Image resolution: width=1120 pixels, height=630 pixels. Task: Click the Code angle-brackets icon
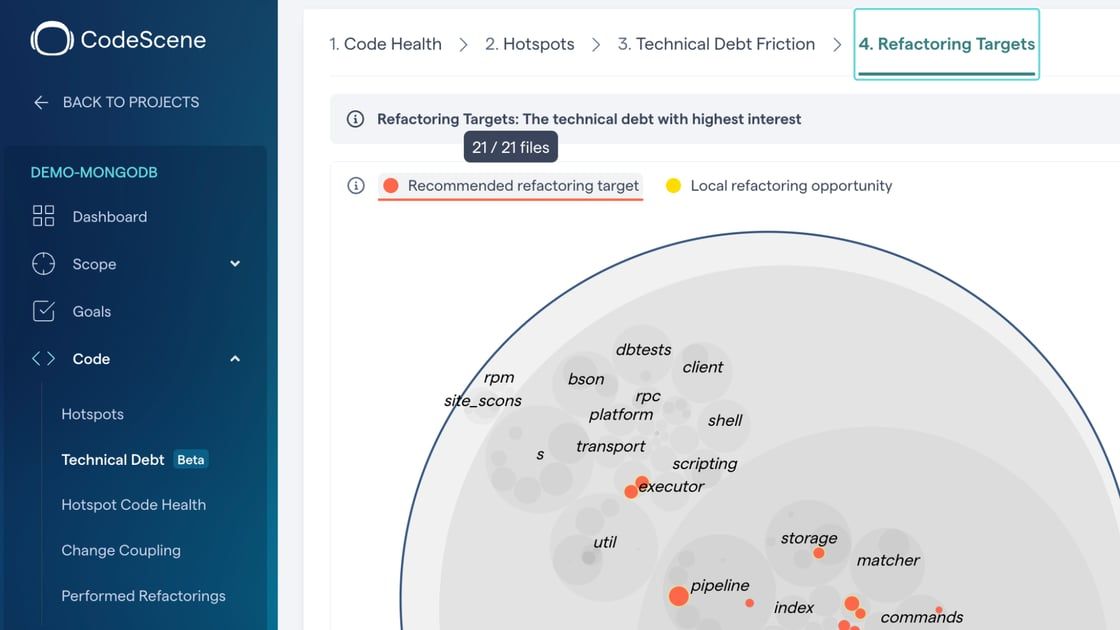[x=43, y=359]
